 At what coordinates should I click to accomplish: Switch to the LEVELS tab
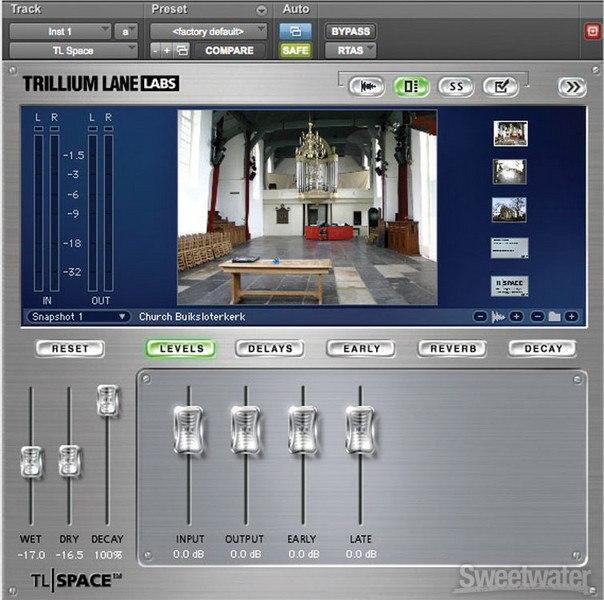coord(181,349)
